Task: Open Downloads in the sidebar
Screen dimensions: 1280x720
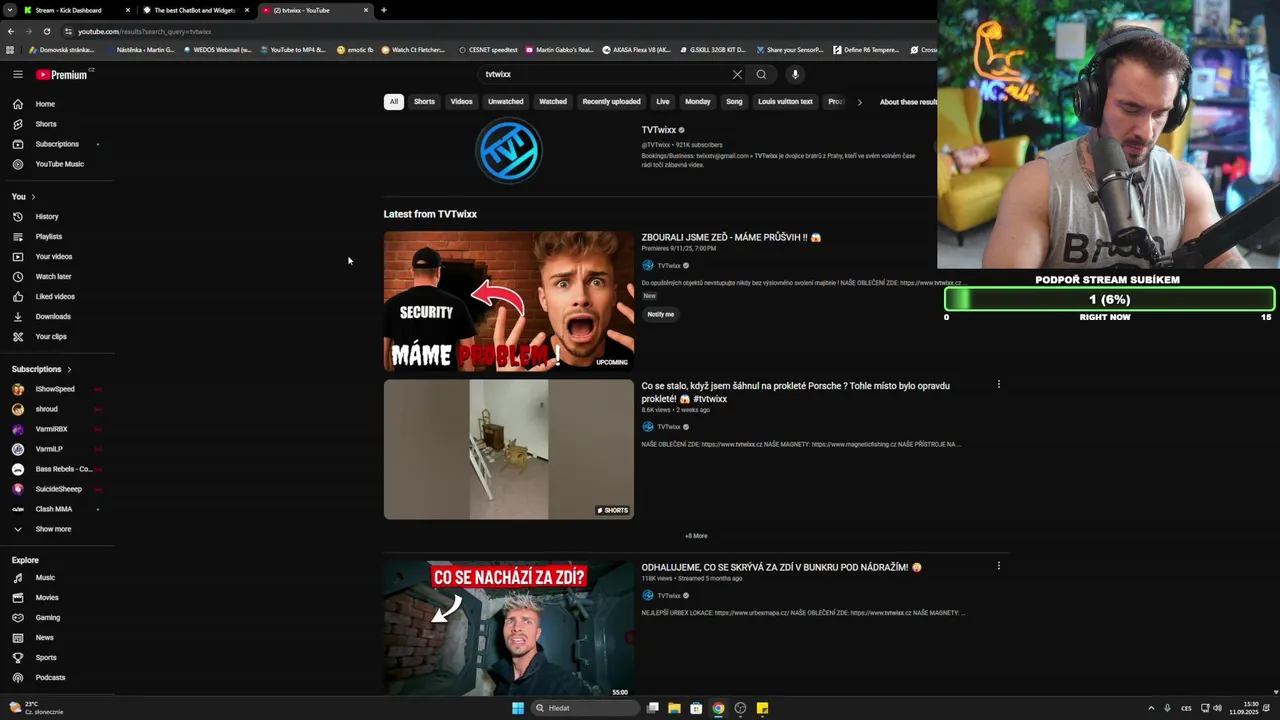Action: (x=53, y=317)
